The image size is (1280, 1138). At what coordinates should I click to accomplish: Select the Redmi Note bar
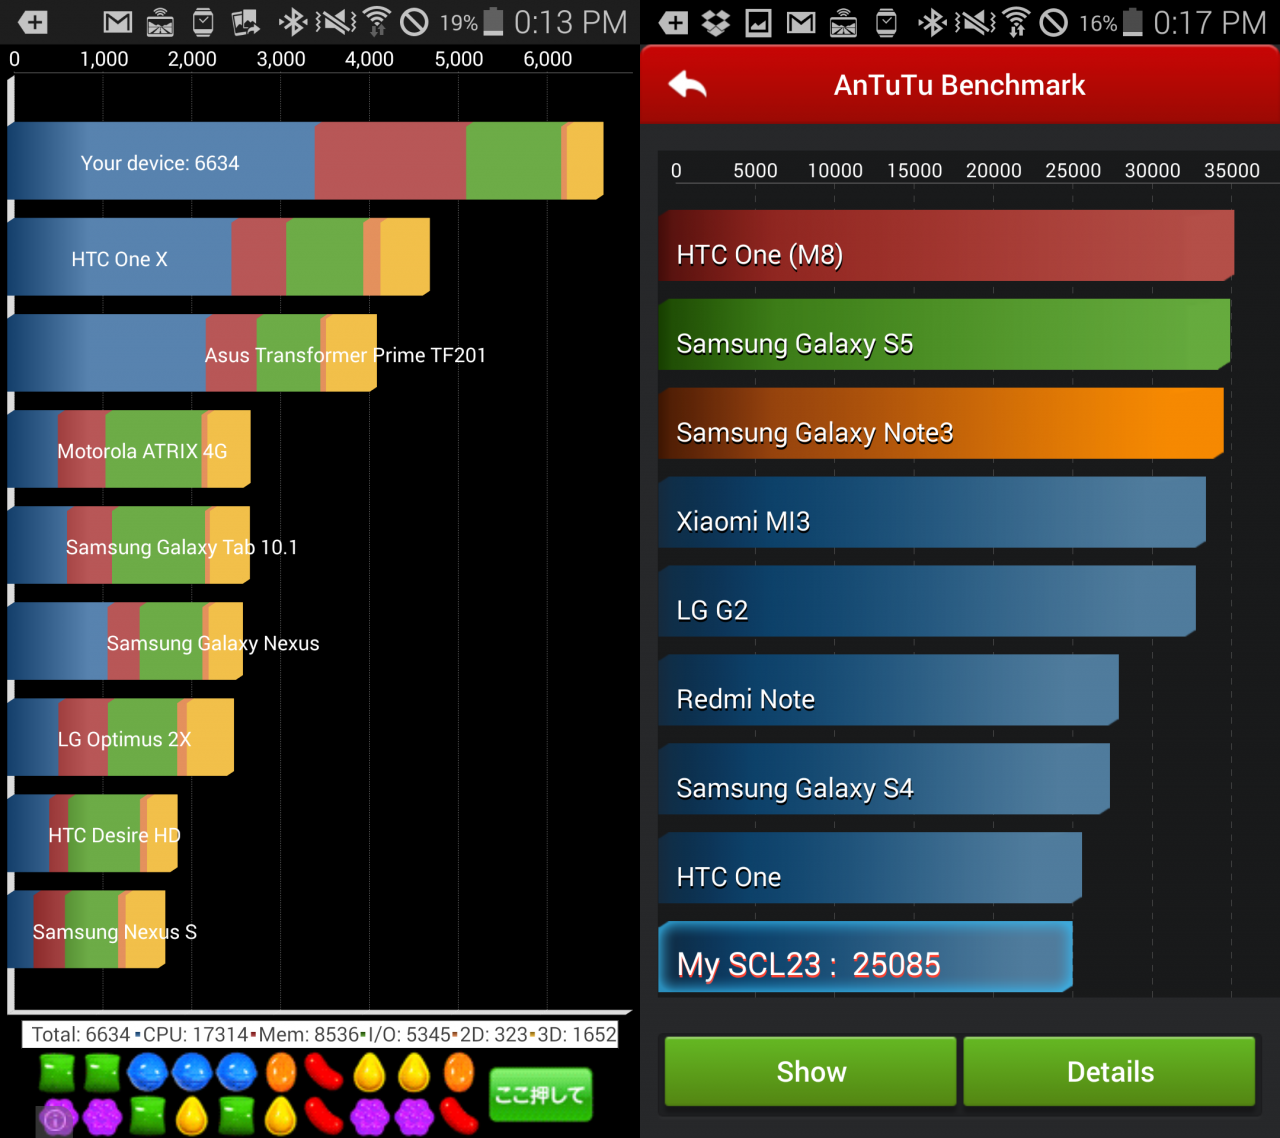pyautogui.click(x=889, y=690)
